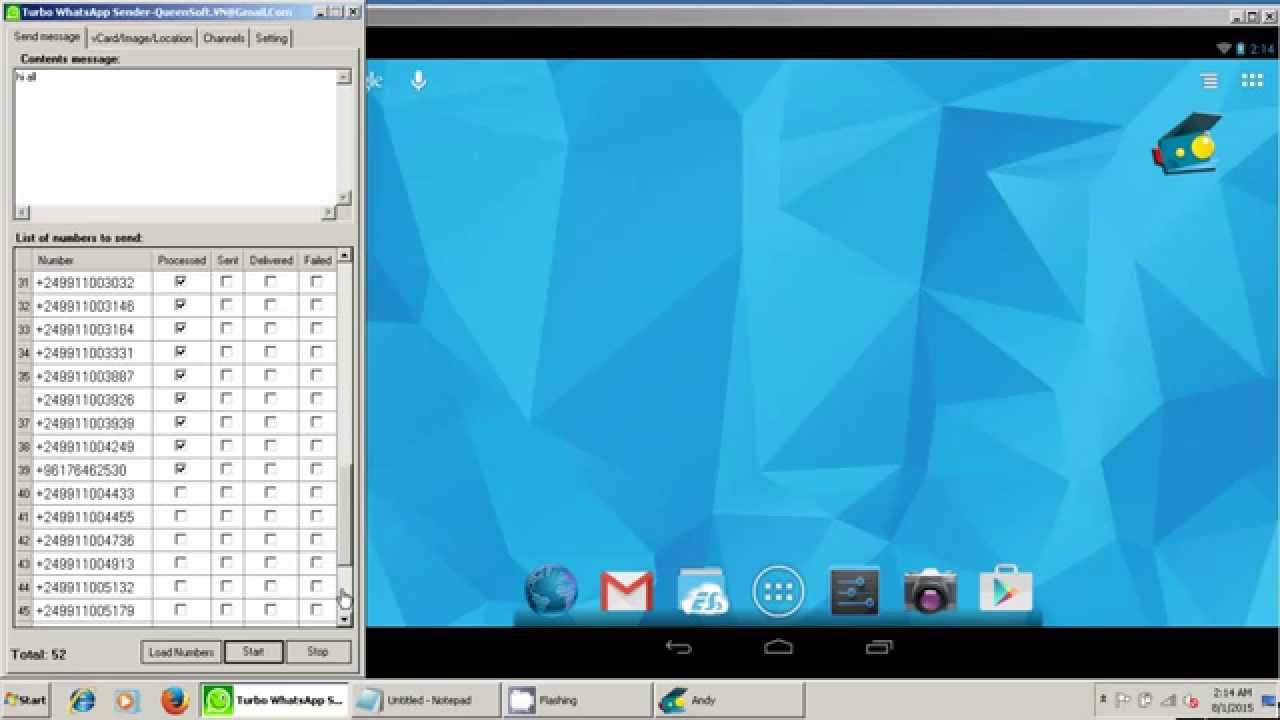Tap the Android Recent apps button
The height and width of the screenshot is (720, 1280).
coord(879,647)
